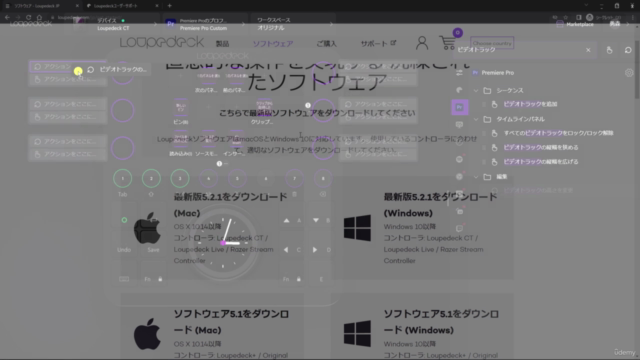Click the Windows logo beside 最新版5.2.1 Windows download
This screenshot has width=640, height=360.
(x=357, y=228)
